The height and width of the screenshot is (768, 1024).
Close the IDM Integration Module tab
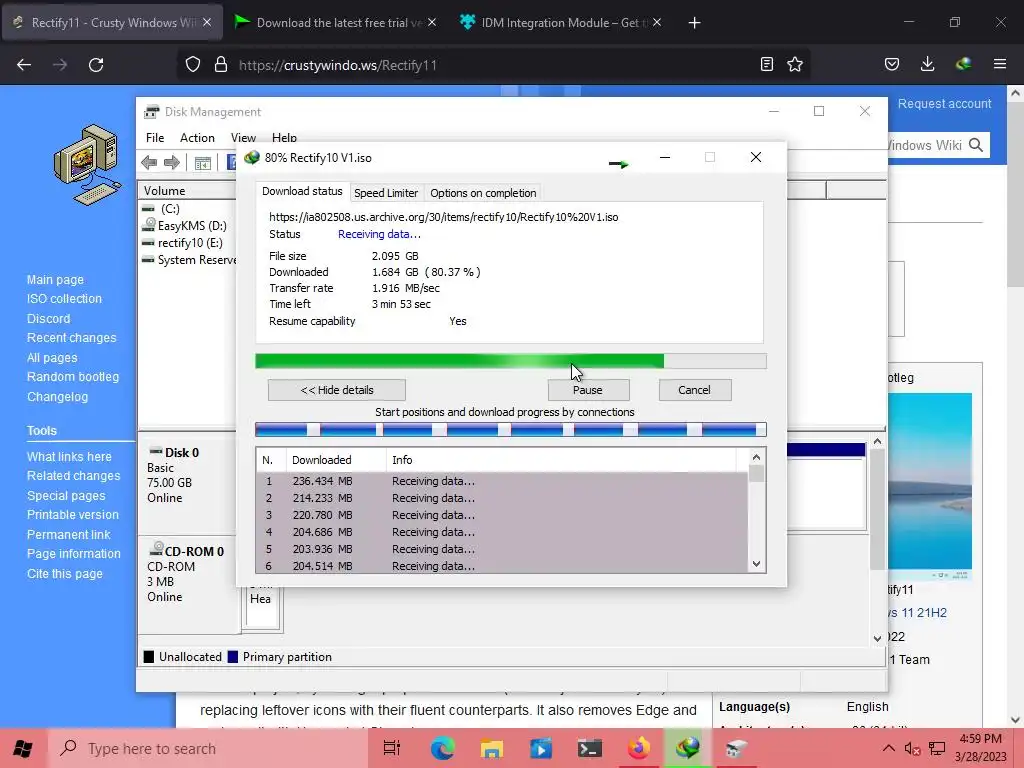pos(657,22)
